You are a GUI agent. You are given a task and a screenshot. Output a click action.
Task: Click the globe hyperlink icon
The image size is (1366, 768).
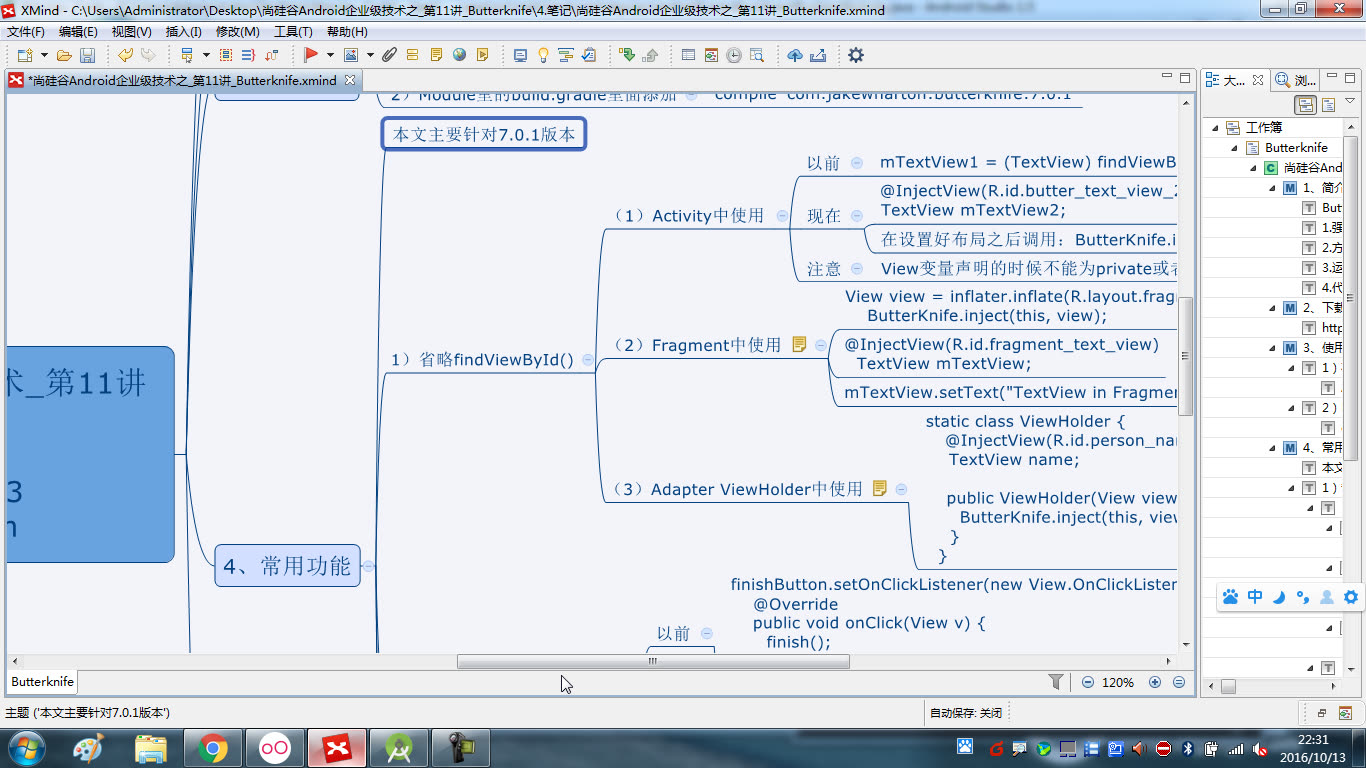pyautogui.click(x=459, y=55)
